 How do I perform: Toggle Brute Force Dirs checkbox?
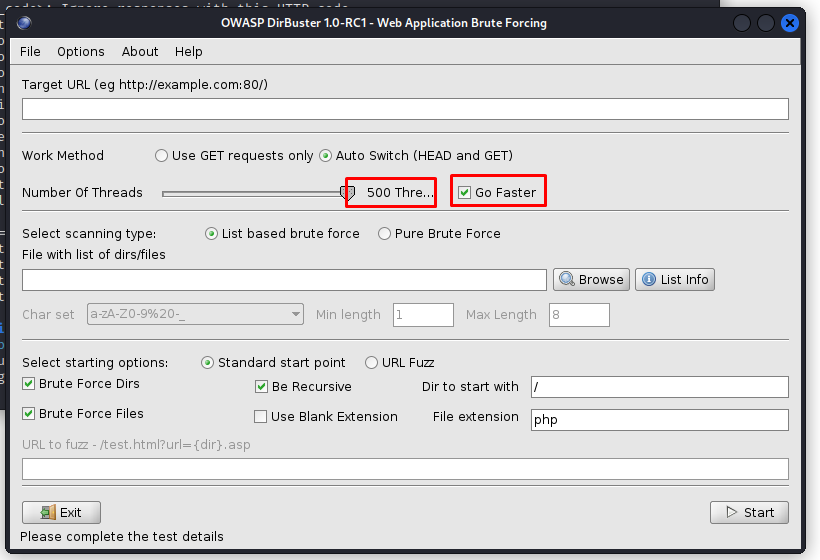pos(28,384)
